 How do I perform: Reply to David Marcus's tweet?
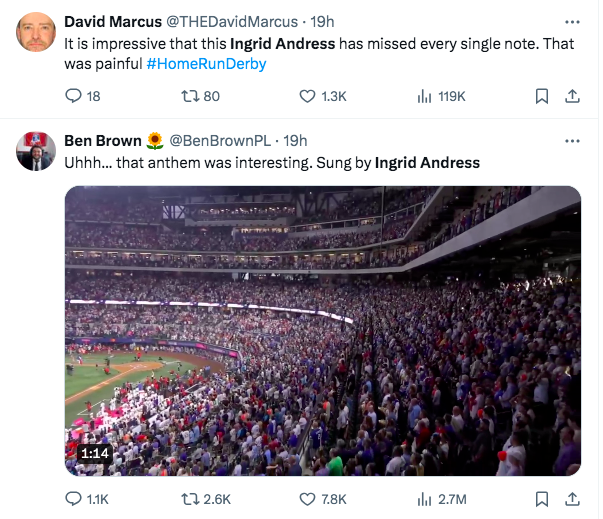click(x=72, y=96)
